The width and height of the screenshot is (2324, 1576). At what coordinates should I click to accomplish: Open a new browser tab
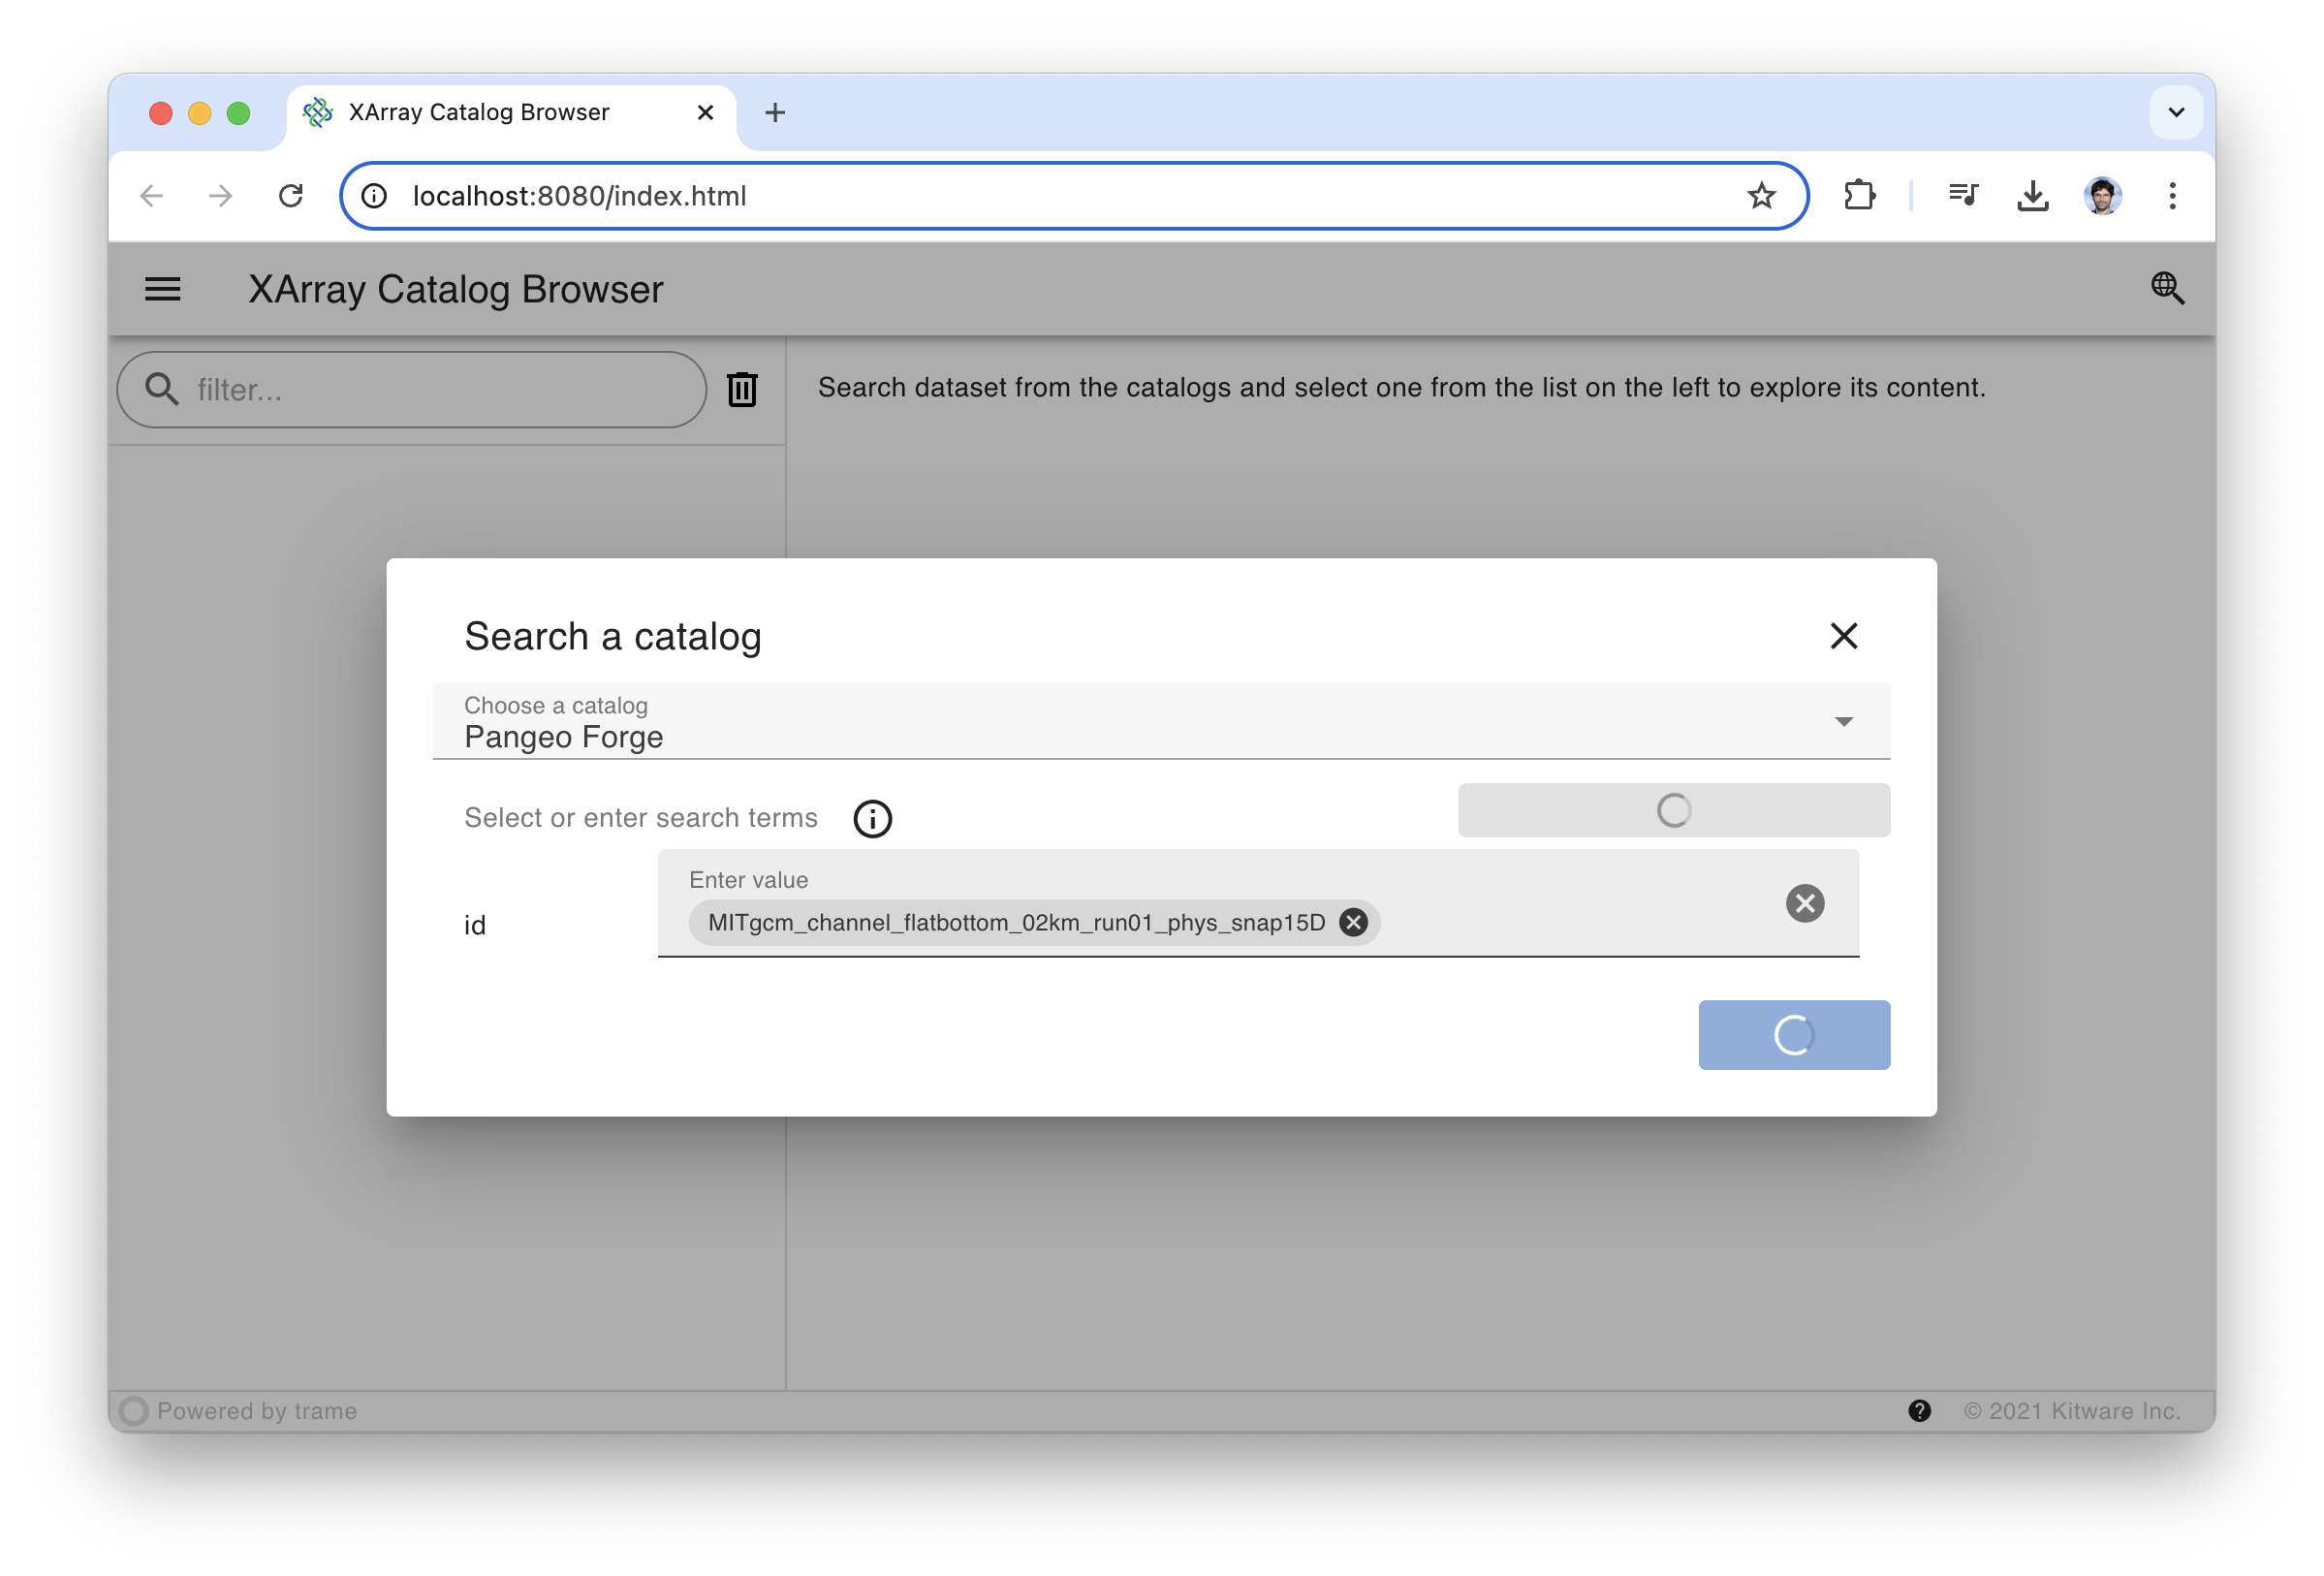tap(775, 112)
